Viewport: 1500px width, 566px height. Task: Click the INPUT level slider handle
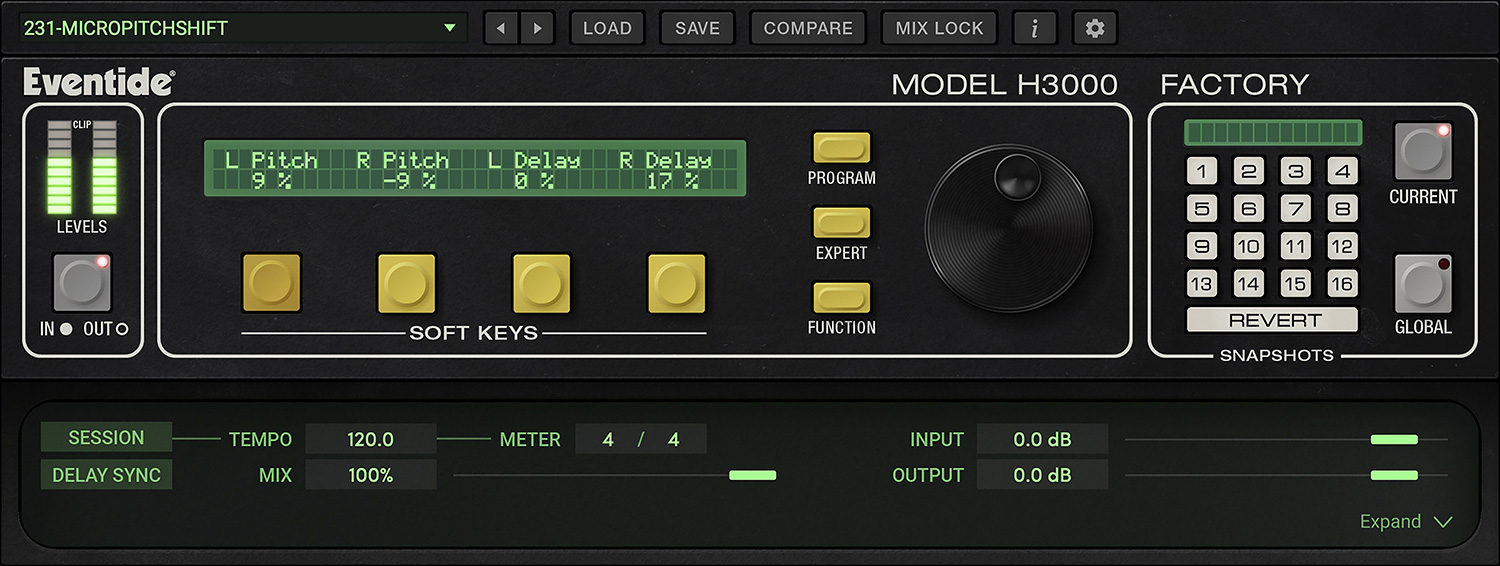point(1394,439)
